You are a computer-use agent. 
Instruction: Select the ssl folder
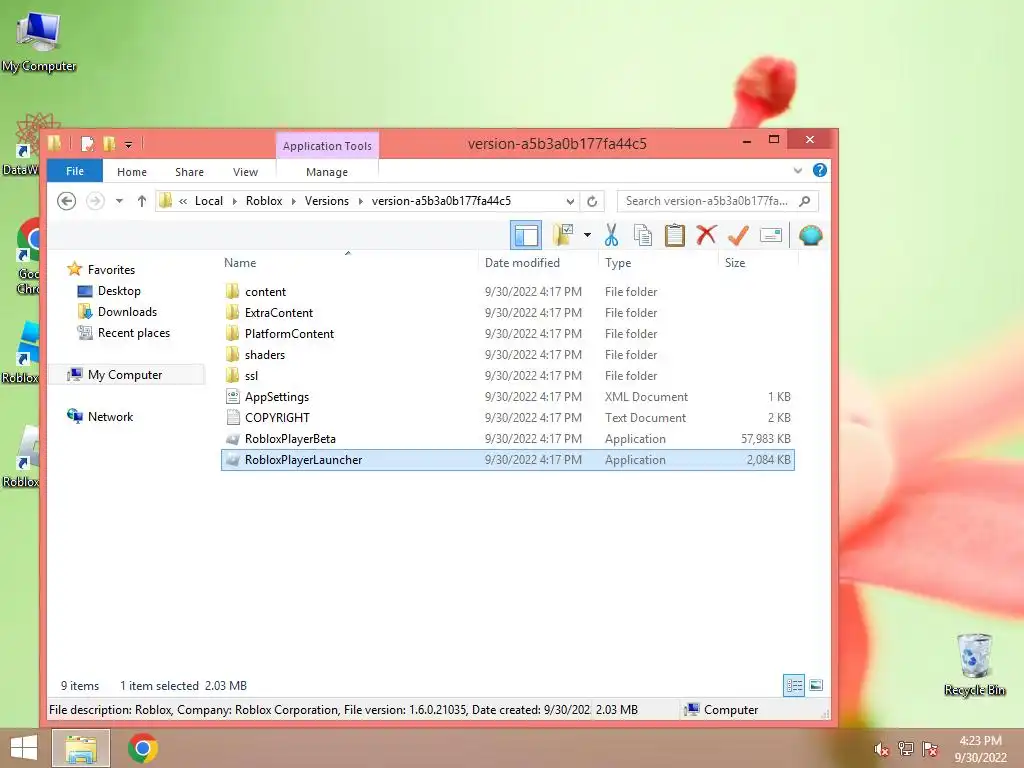point(507,376)
